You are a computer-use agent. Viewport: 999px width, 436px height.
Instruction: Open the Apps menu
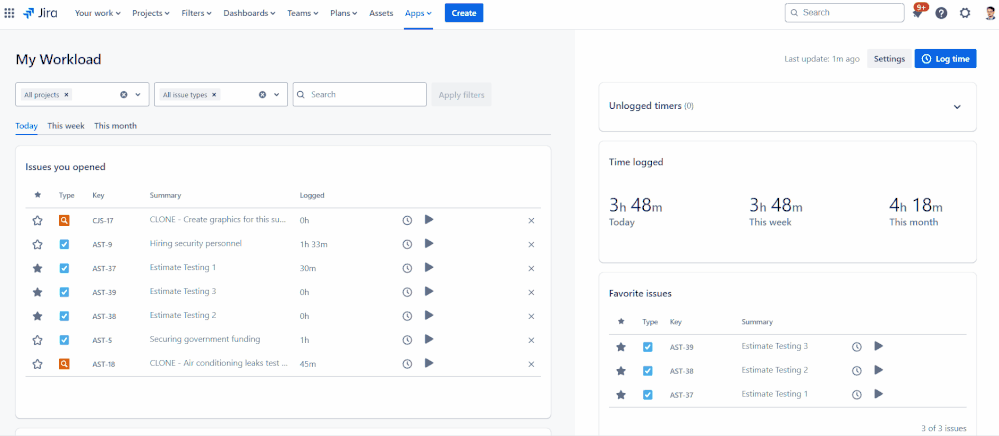point(418,13)
